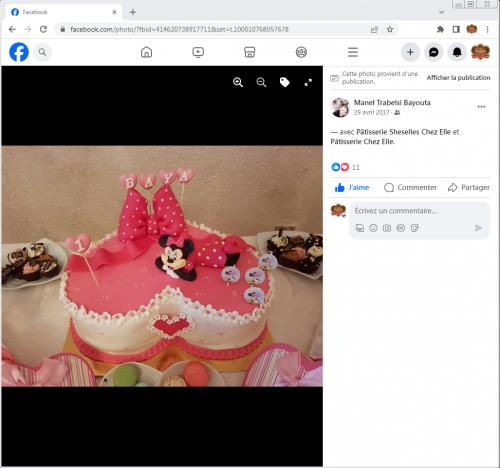This screenshot has height=468, width=500.
Task: Add a GIF to the comment
Action: [x=401, y=228]
